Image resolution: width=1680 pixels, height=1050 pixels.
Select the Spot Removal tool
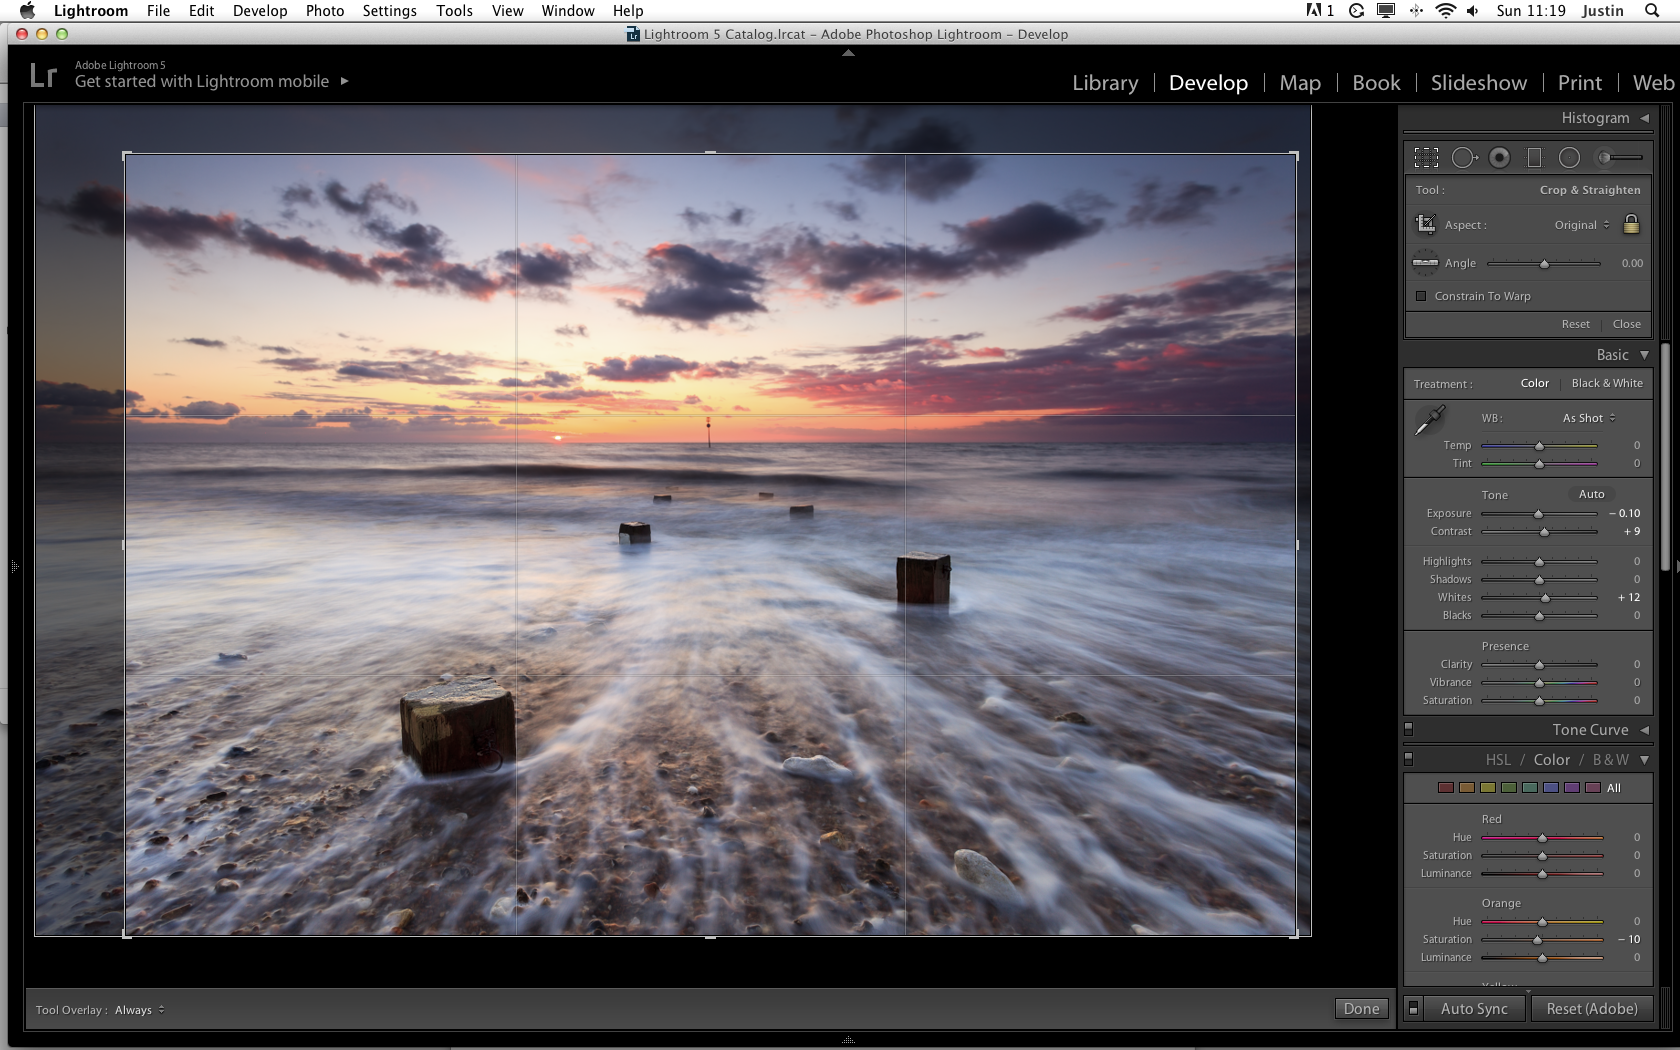(x=1464, y=157)
